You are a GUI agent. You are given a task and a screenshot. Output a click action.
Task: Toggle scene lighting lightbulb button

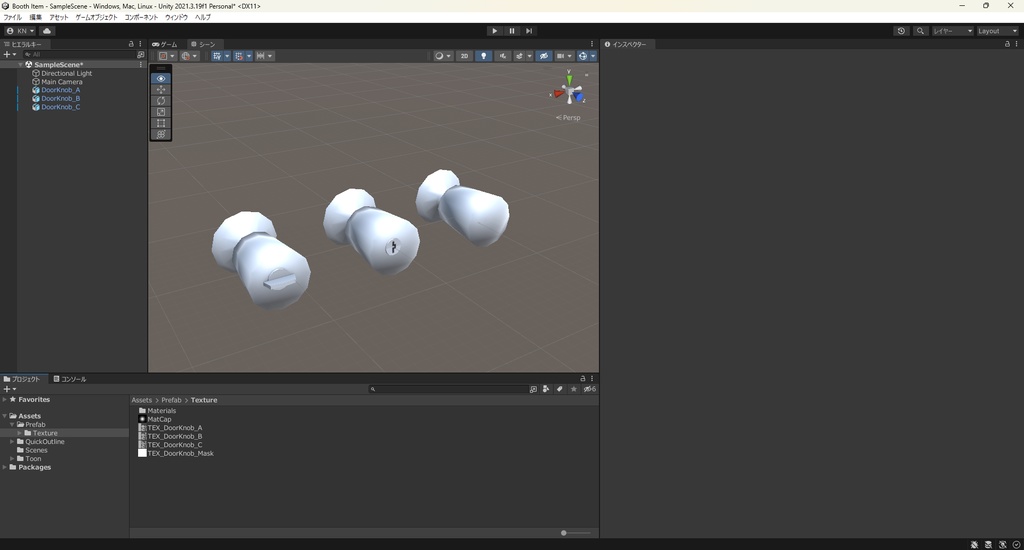click(x=483, y=56)
